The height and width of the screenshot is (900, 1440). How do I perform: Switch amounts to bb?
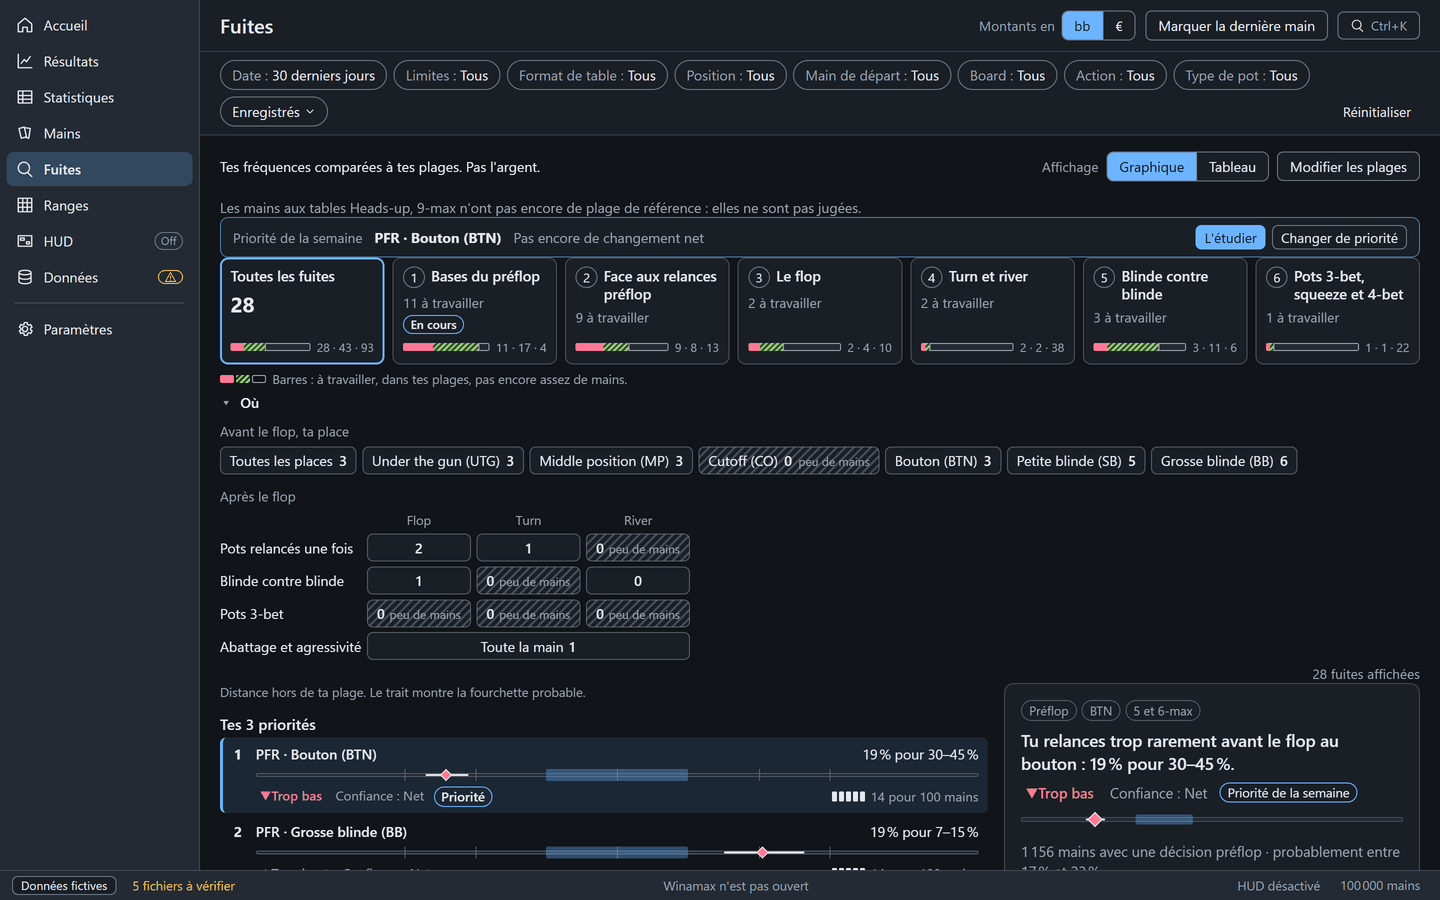(1082, 26)
